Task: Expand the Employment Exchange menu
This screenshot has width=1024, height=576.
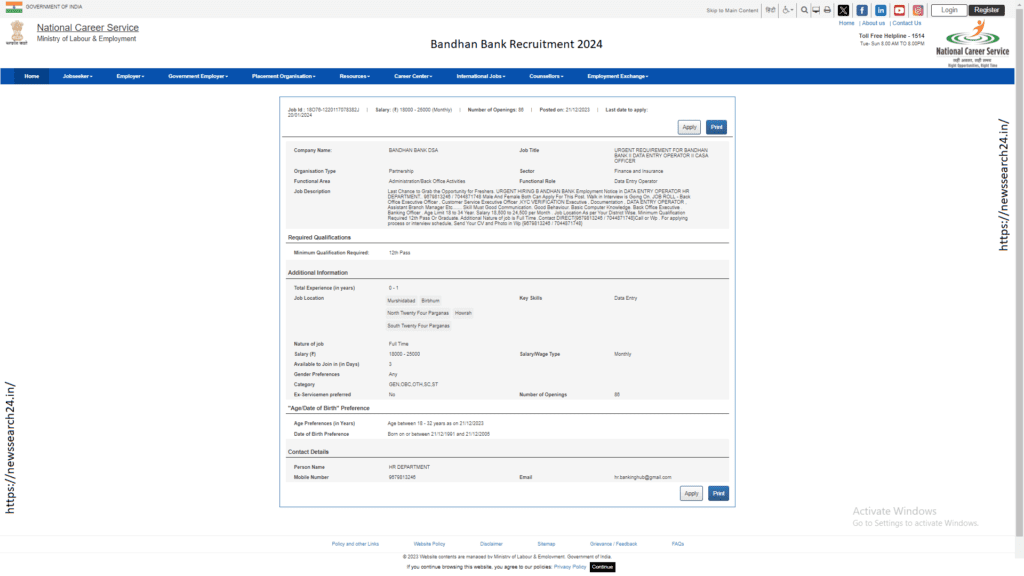Action: pyautogui.click(x=617, y=76)
